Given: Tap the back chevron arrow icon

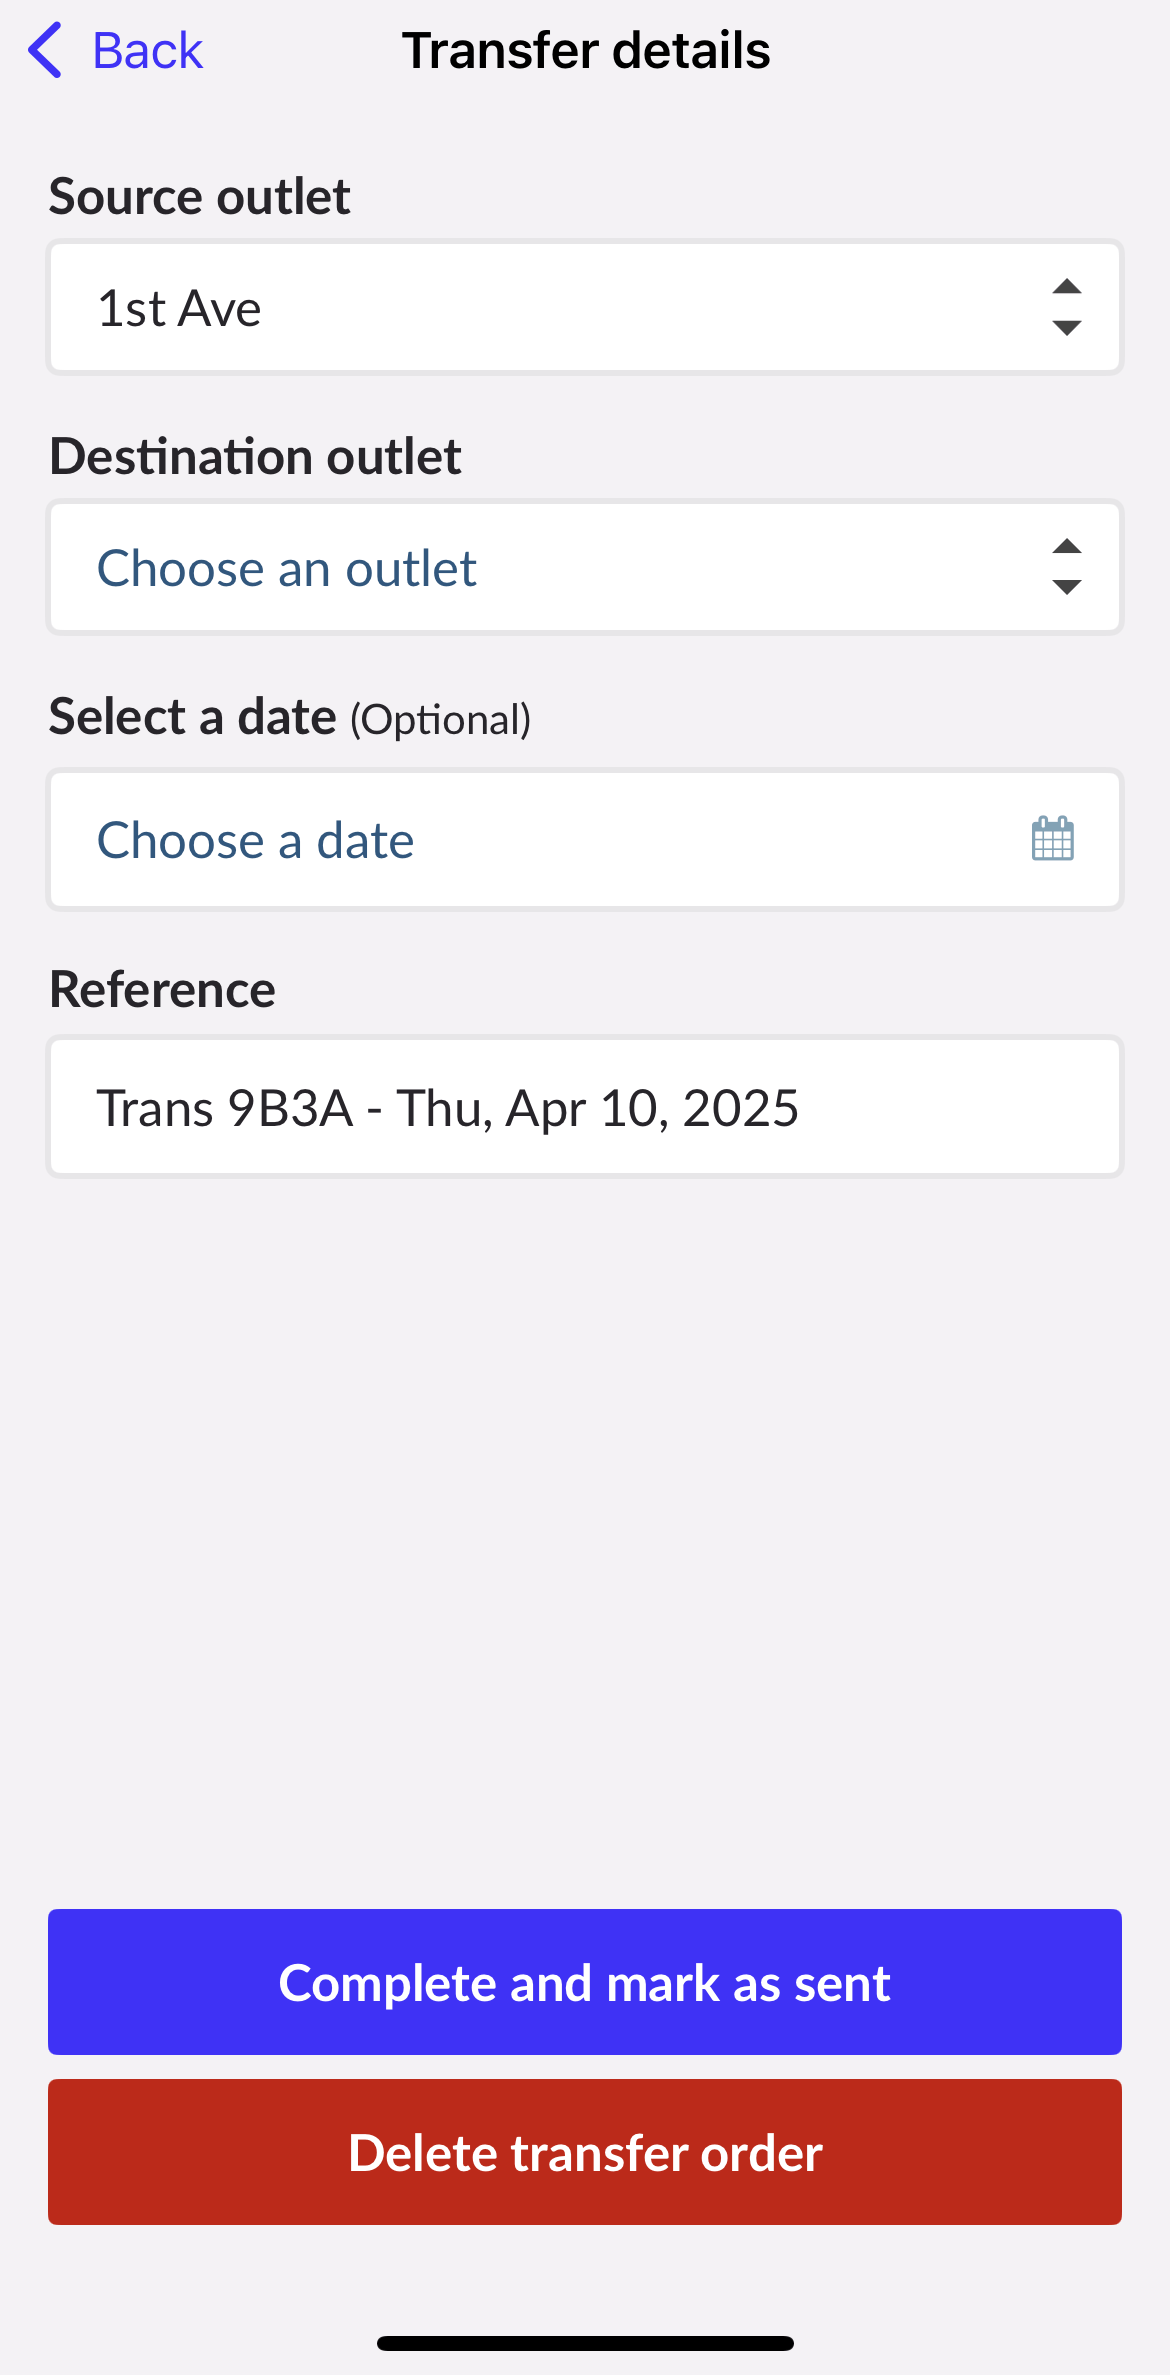Looking at the screenshot, I should point(45,50).
